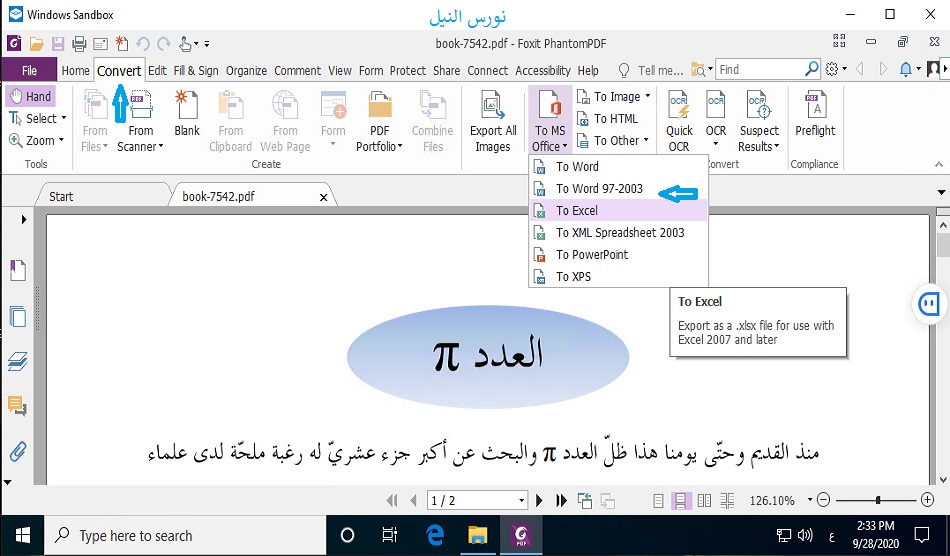This screenshot has height=556, width=950.
Task: Select the Quick OCR tool
Action: coord(679,121)
